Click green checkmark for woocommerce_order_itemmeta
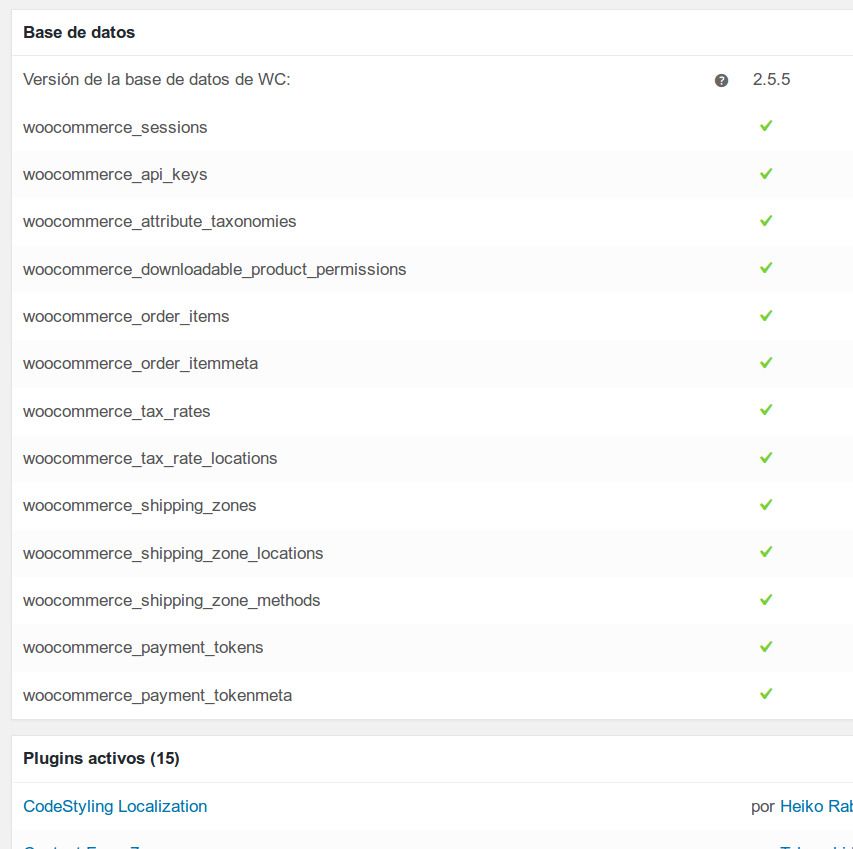This screenshot has width=853, height=849. pos(766,363)
